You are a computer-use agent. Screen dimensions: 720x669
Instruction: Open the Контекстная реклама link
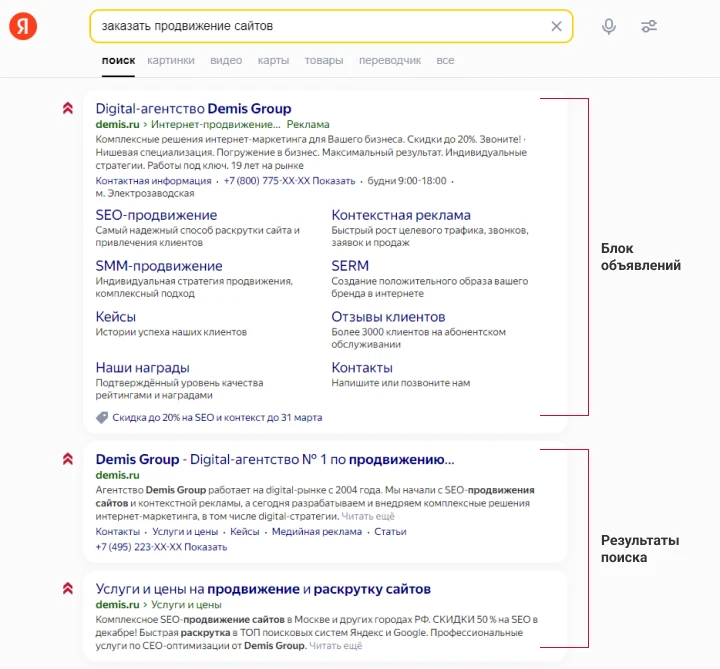coord(401,215)
